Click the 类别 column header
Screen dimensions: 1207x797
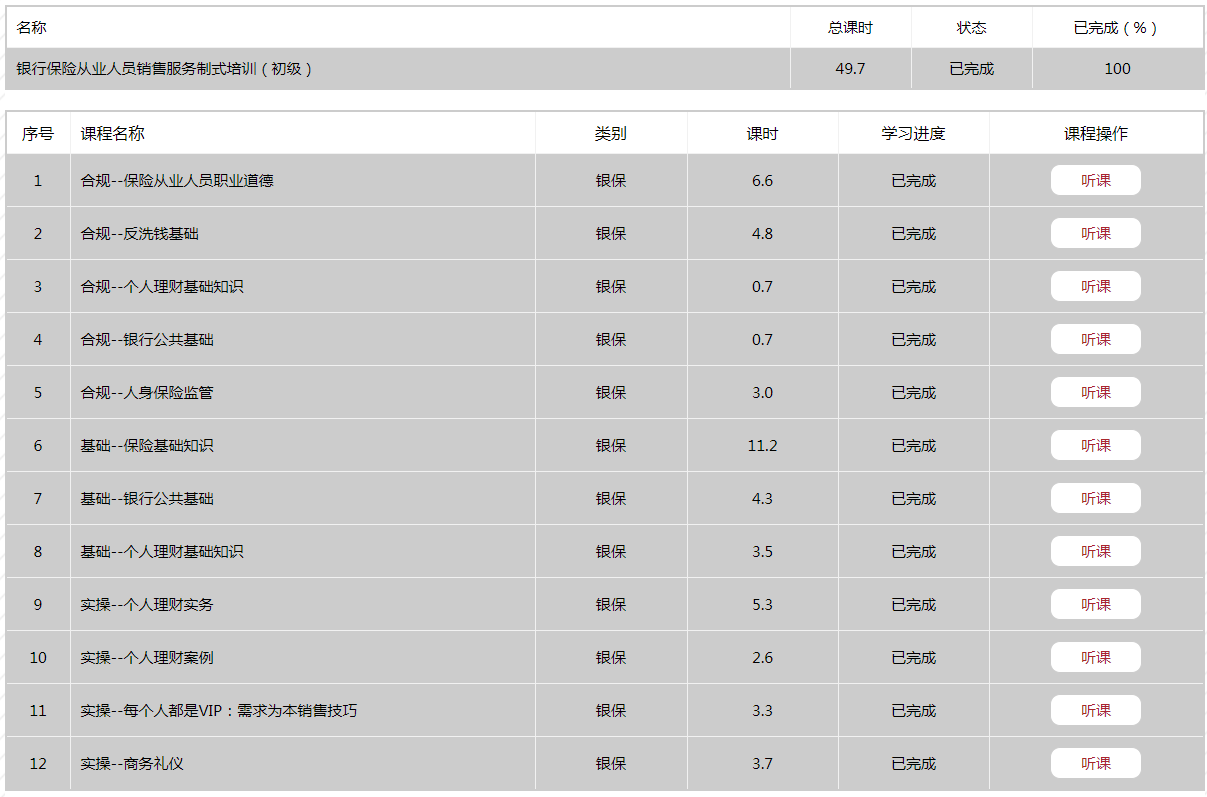coord(611,134)
